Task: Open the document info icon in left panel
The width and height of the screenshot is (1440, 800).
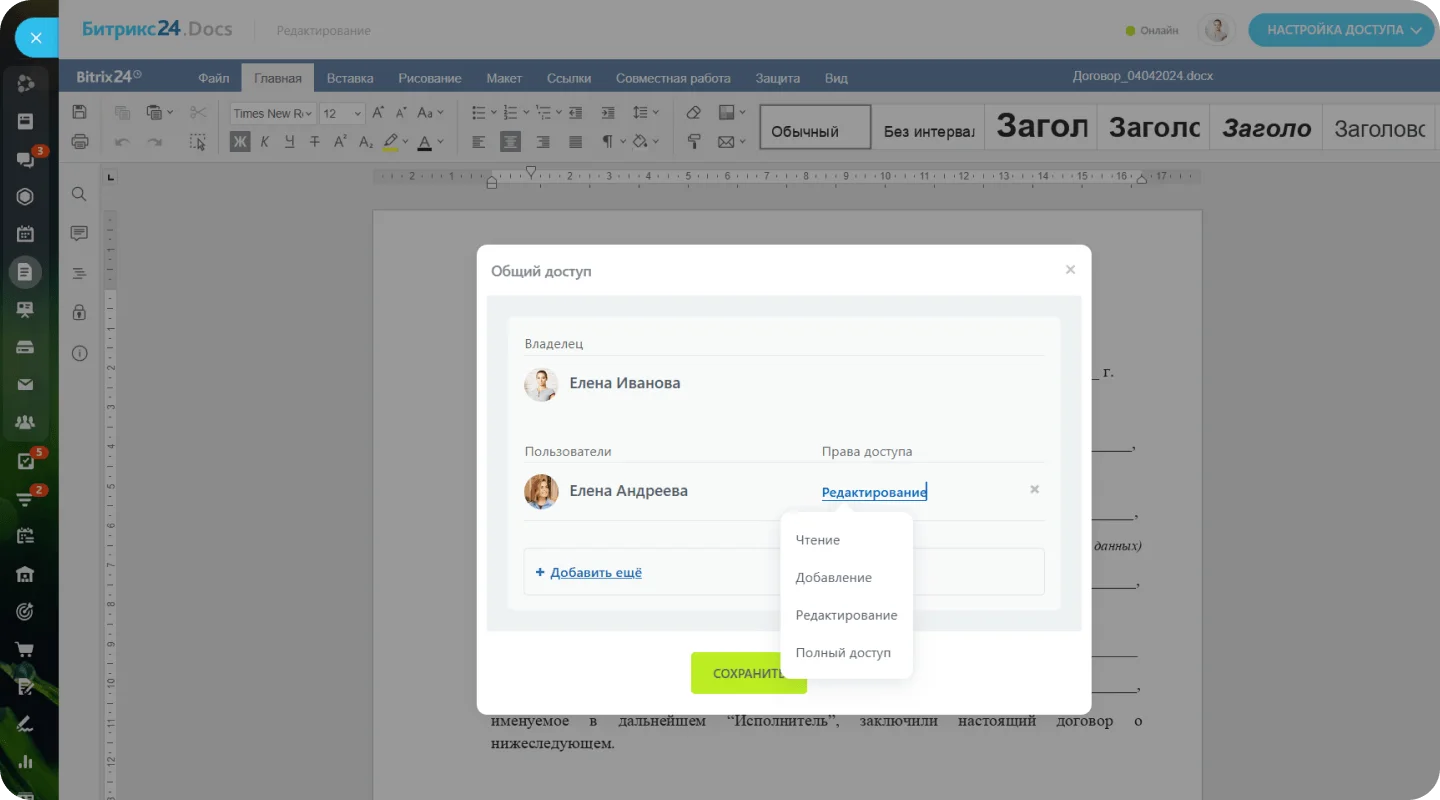Action: (x=79, y=353)
